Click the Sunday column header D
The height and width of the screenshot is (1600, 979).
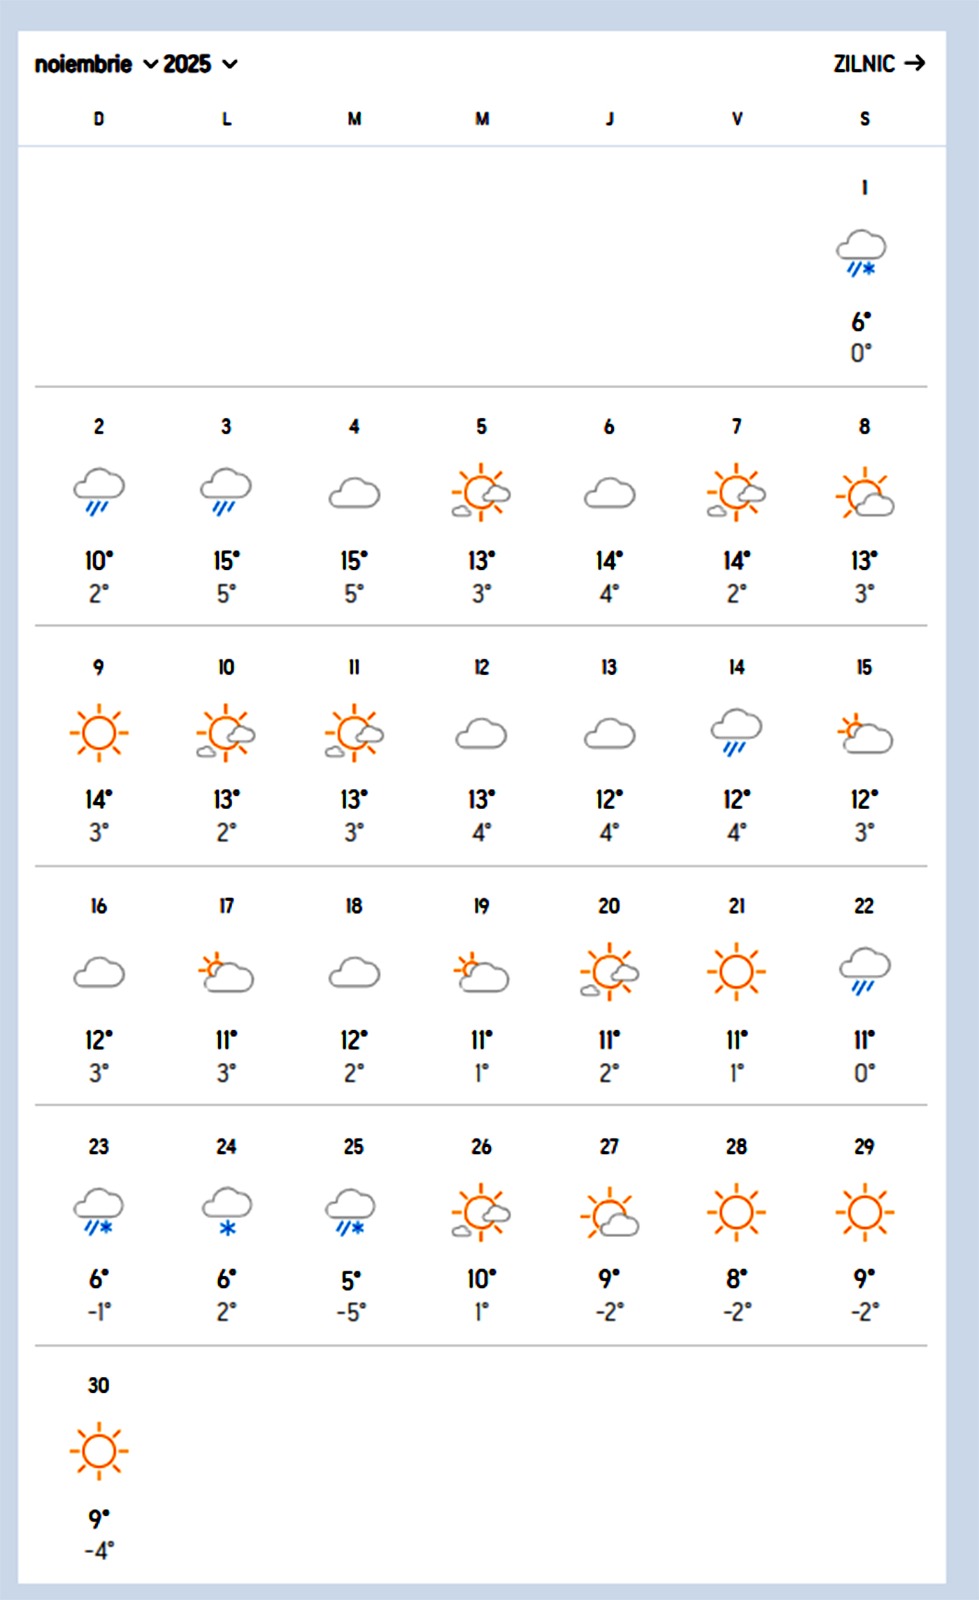tap(99, 119)
